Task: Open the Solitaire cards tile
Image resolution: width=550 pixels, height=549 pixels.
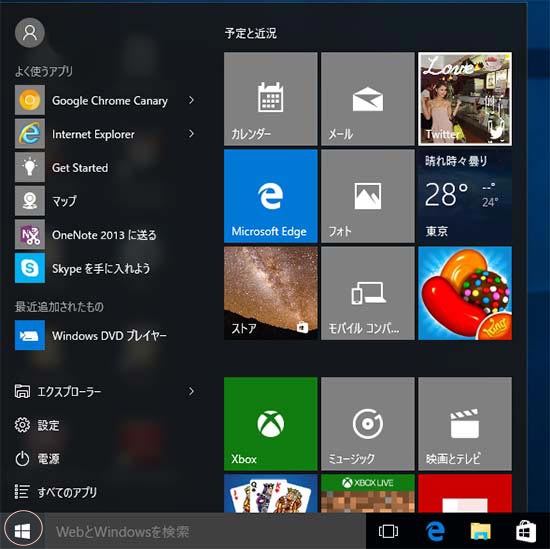Action: [x=270, y=493]
